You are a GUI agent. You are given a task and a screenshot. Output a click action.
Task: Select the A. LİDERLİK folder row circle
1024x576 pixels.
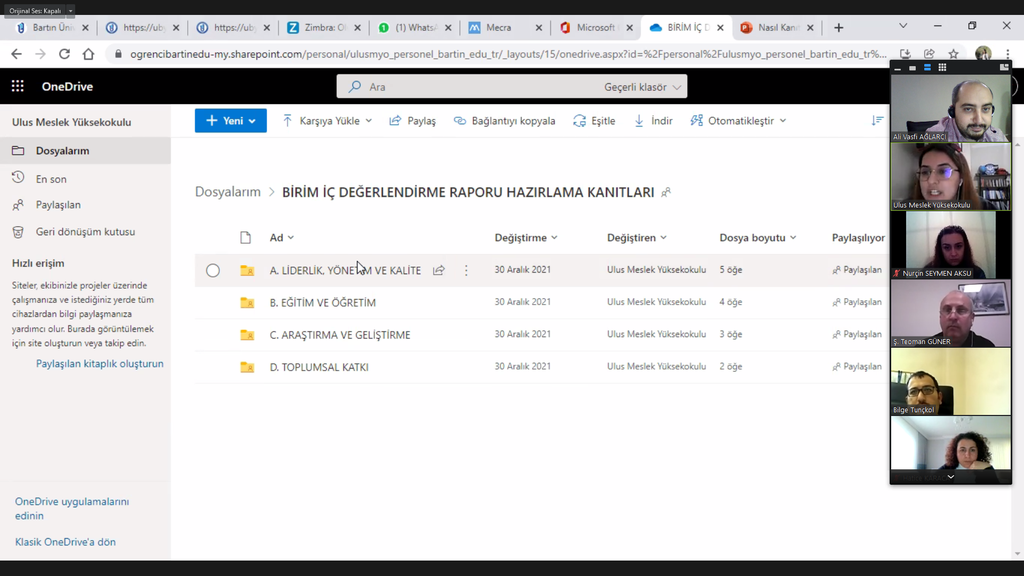[x=213, y=270]
